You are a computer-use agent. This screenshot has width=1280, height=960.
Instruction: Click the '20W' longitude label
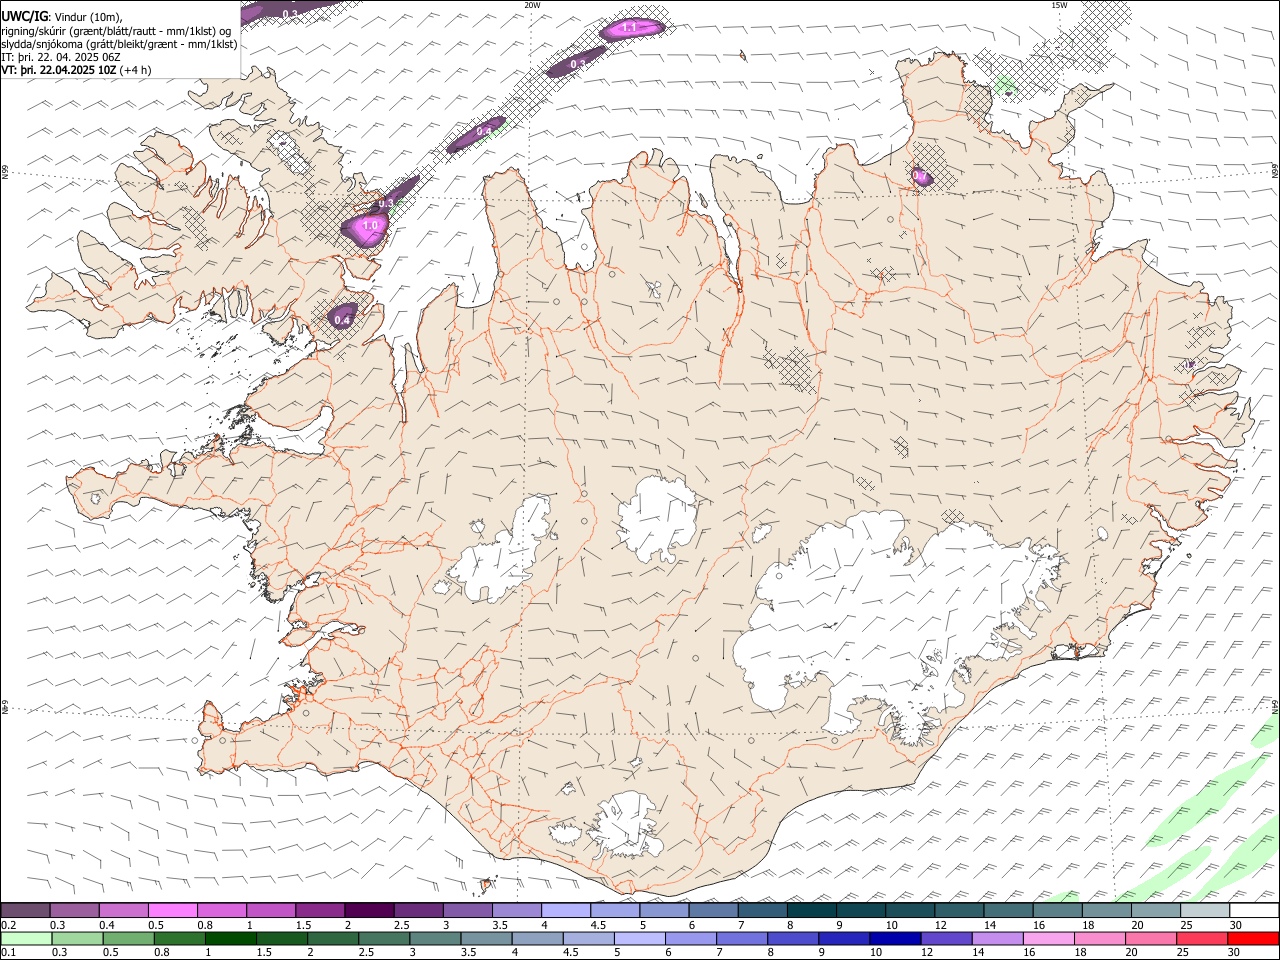532,5
